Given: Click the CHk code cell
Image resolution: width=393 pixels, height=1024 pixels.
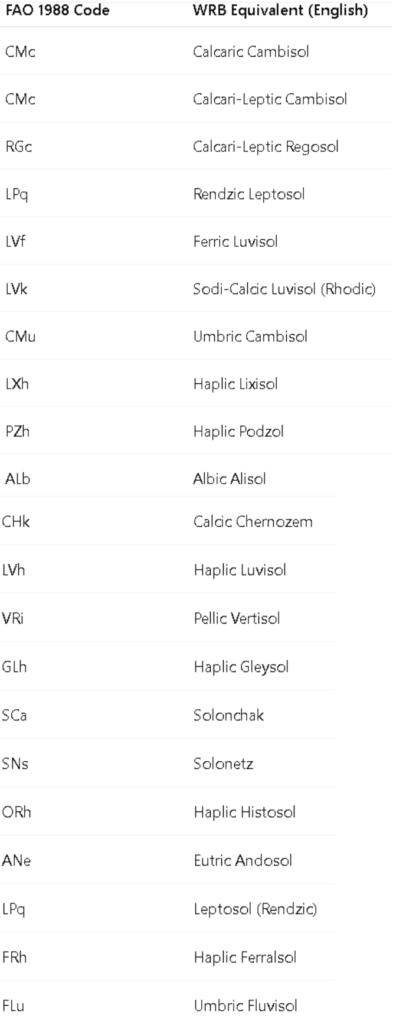Looking at the screenshot, I should (x=16, y=521).
